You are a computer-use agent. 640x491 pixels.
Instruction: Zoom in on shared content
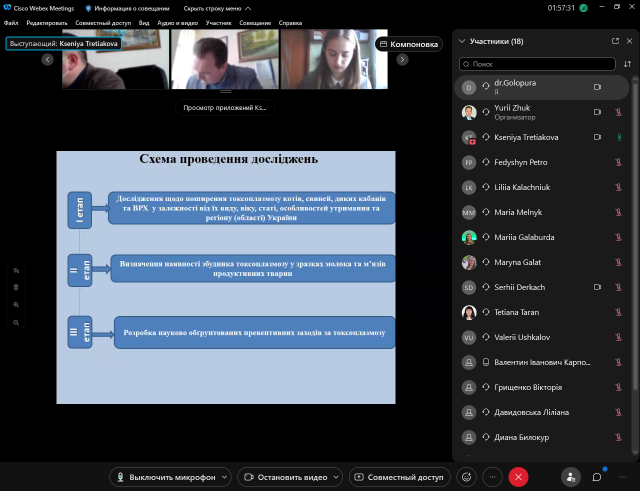pos(16,305)
